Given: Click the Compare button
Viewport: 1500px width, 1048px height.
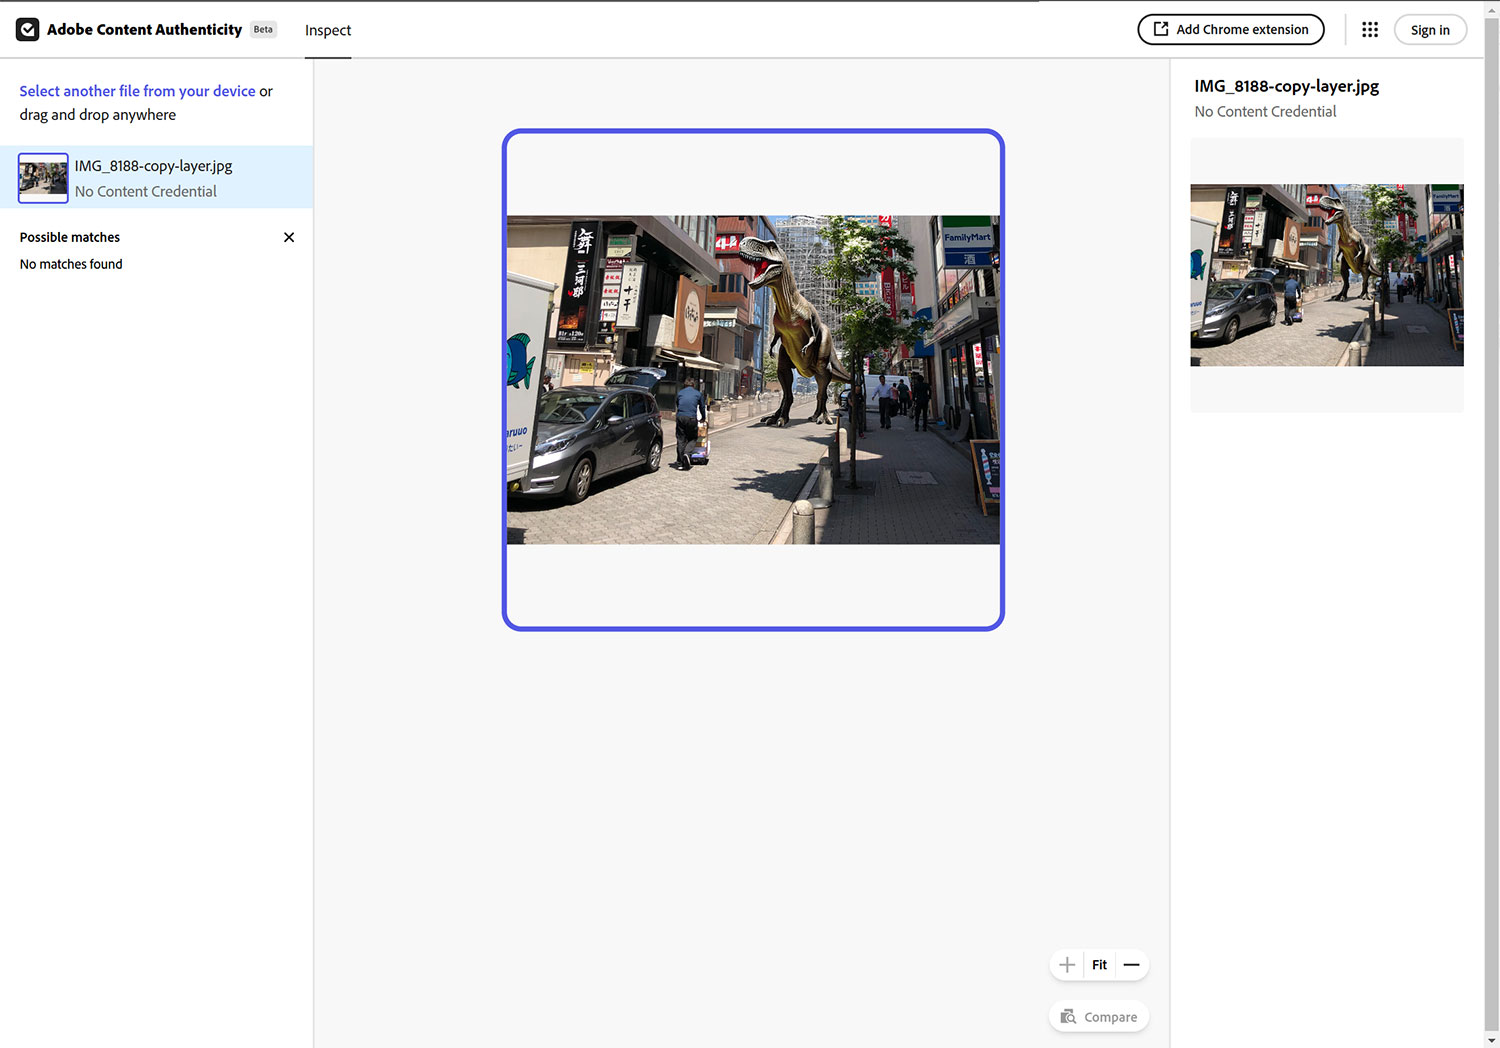Looking at the screenshot, I should point(1098,1015).
